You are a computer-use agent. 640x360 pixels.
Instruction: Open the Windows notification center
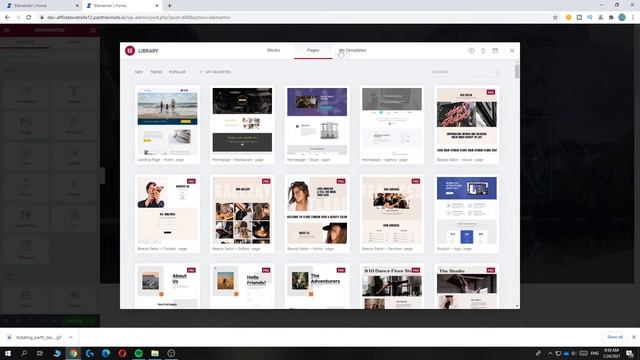click(x=630, y=353)
